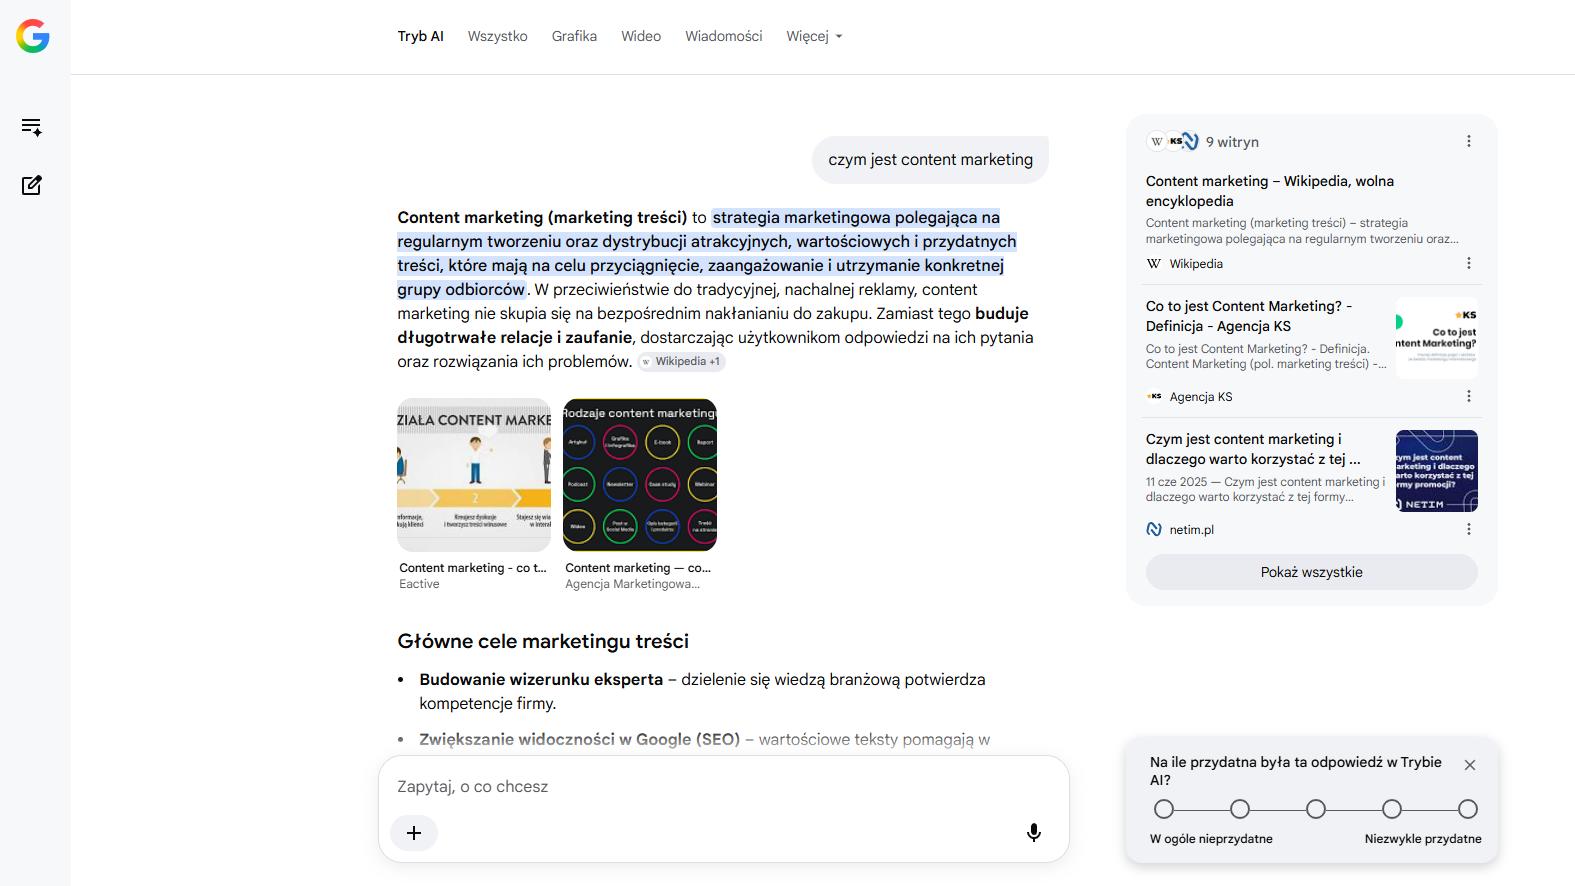Open the AI Mode history icon

pos(32,127)
